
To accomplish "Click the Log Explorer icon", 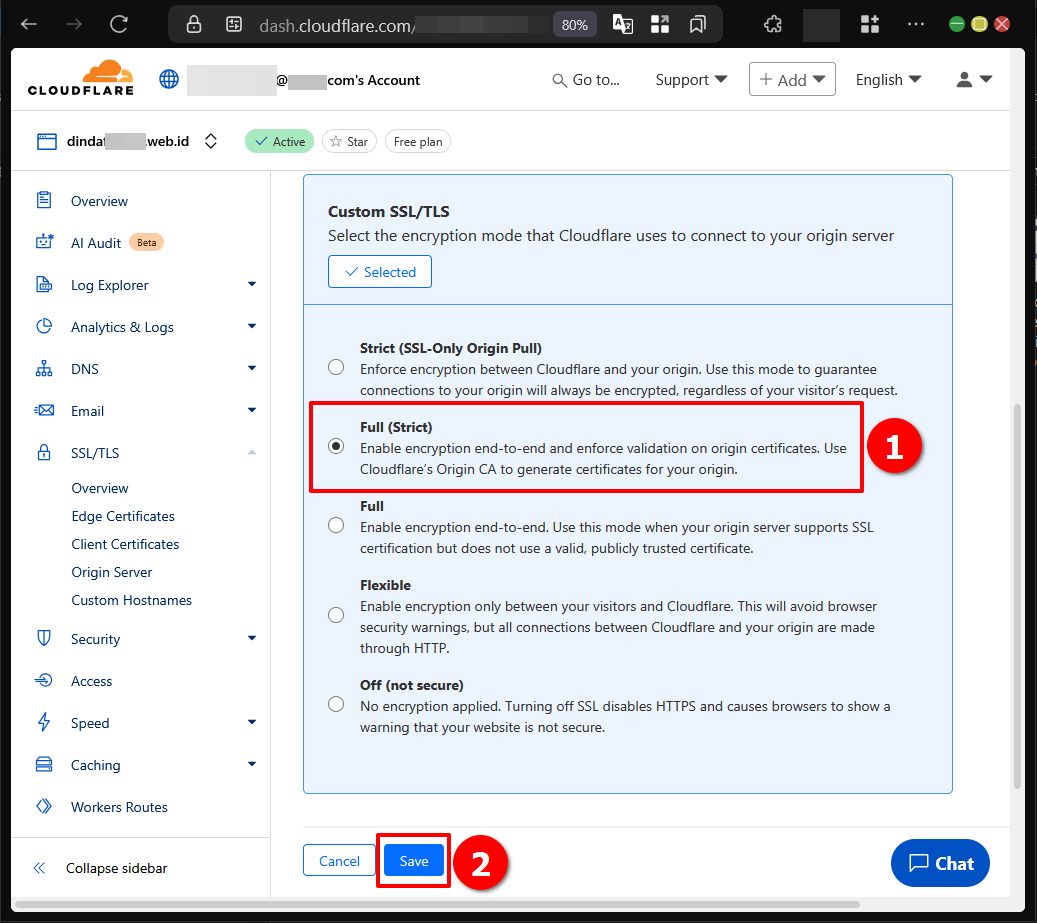I will [x=44, y=285].
